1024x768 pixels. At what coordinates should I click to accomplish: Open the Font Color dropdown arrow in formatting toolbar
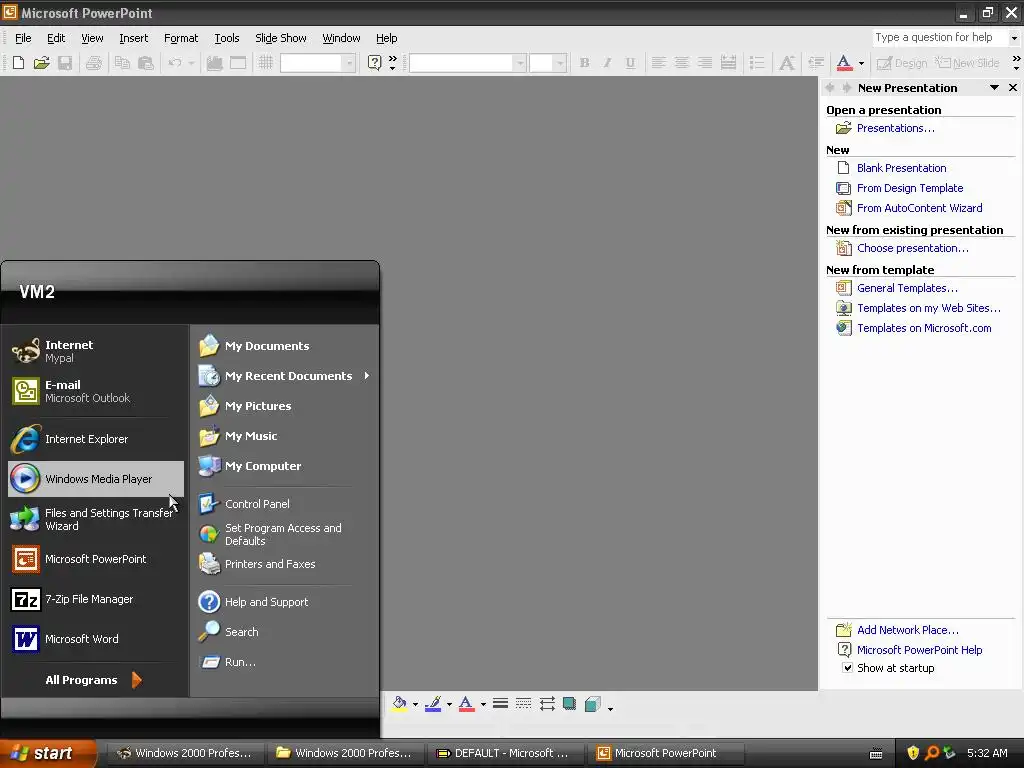click(861, 63)
